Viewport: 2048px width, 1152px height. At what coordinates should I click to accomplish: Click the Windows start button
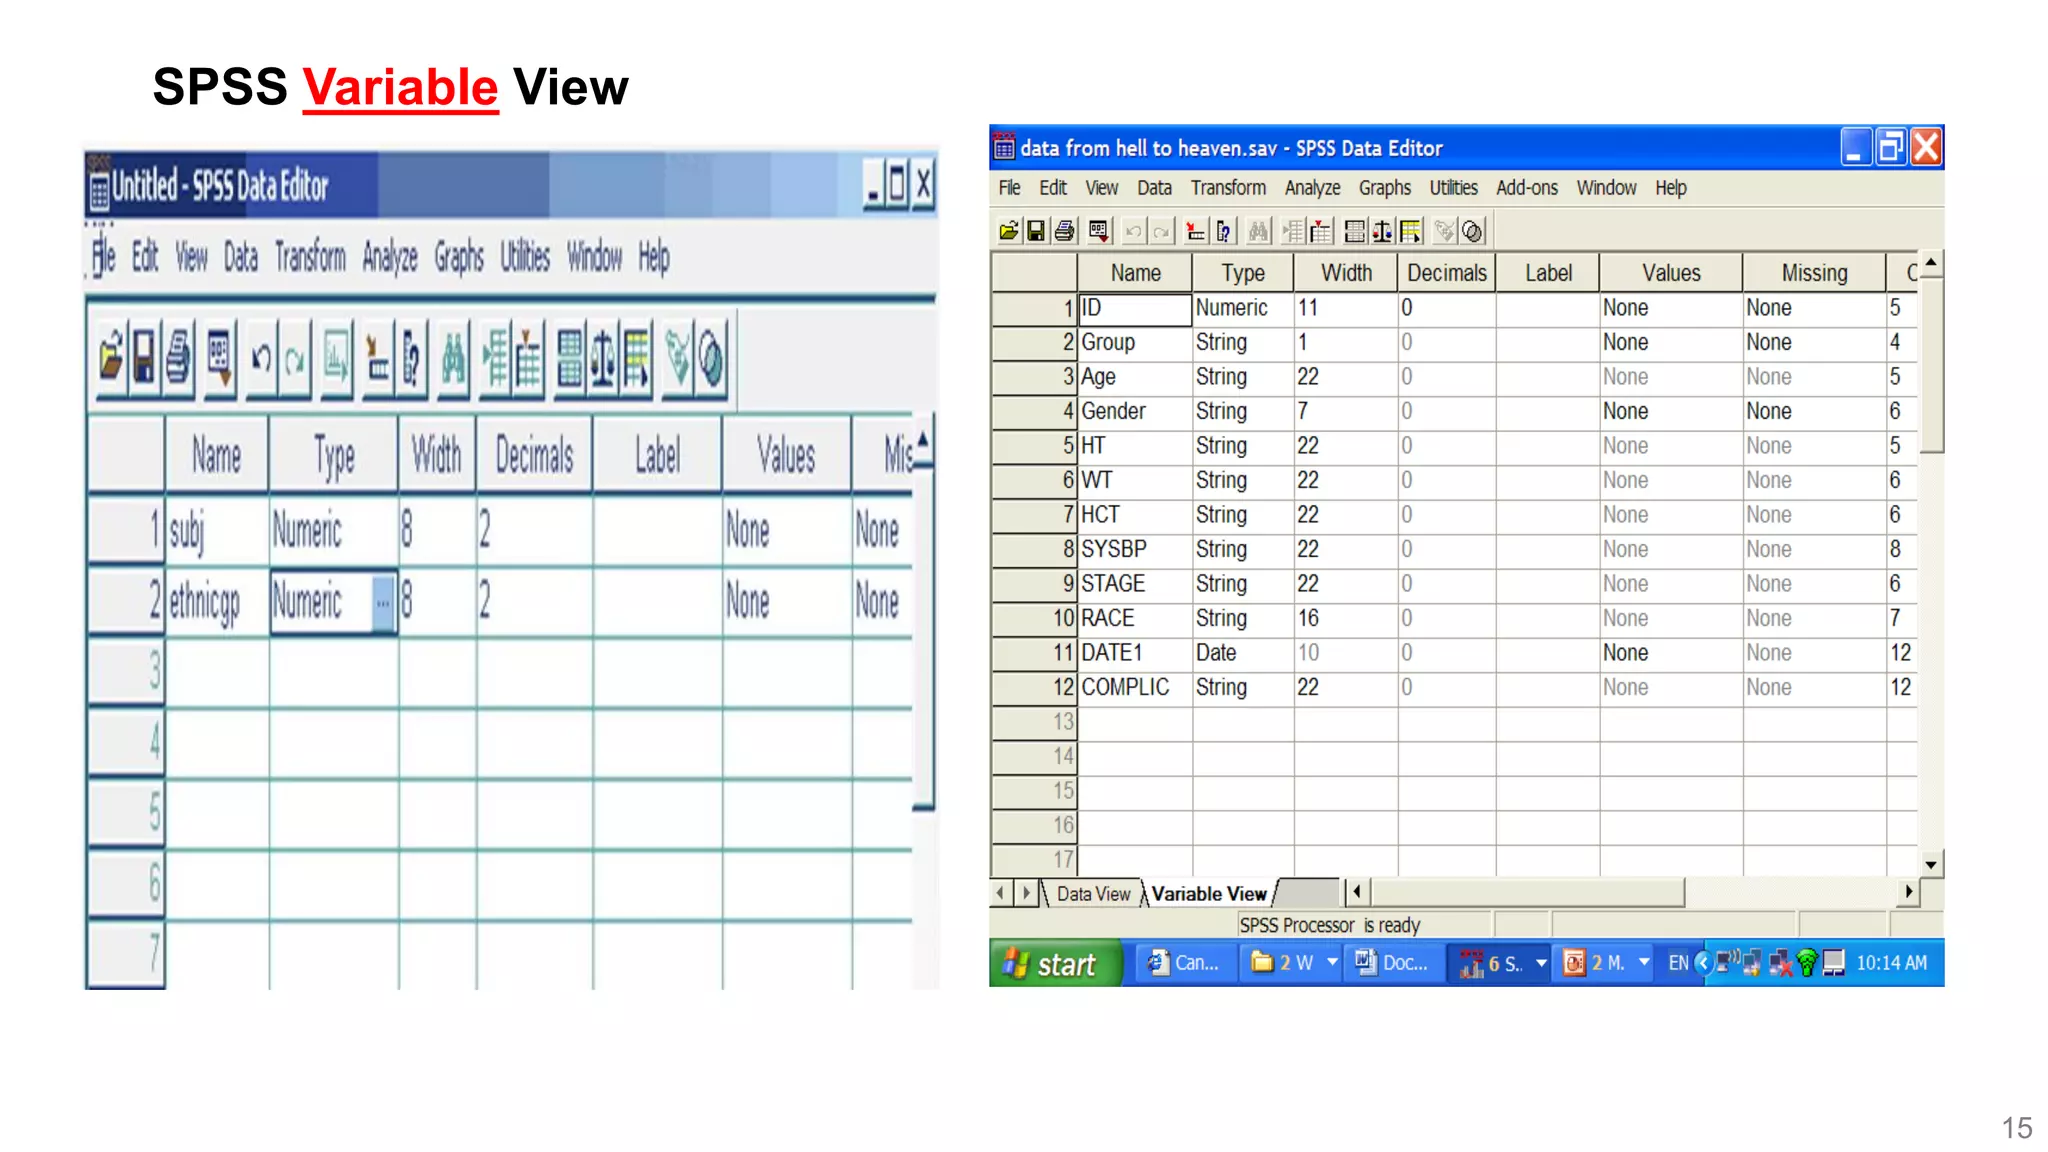[x=1054, y=963]
